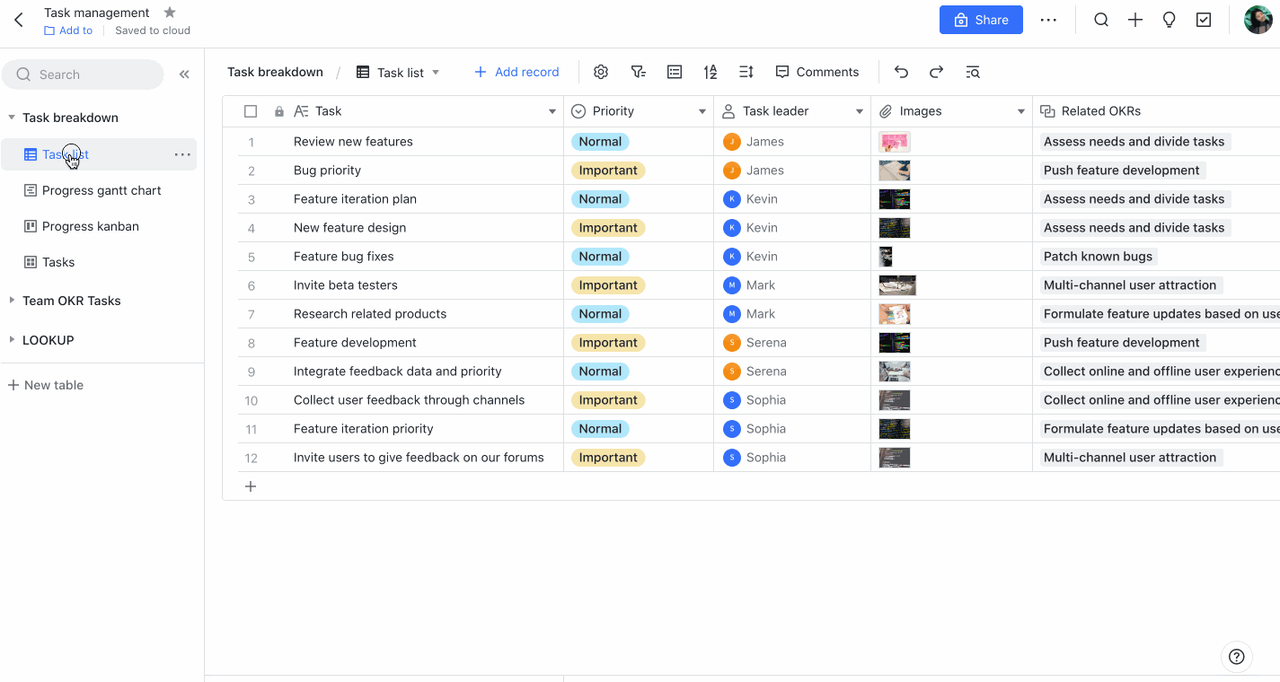The image size is (1280, 682).
Task: Switch to the Progress kanban view
Action: coord(90,226)
